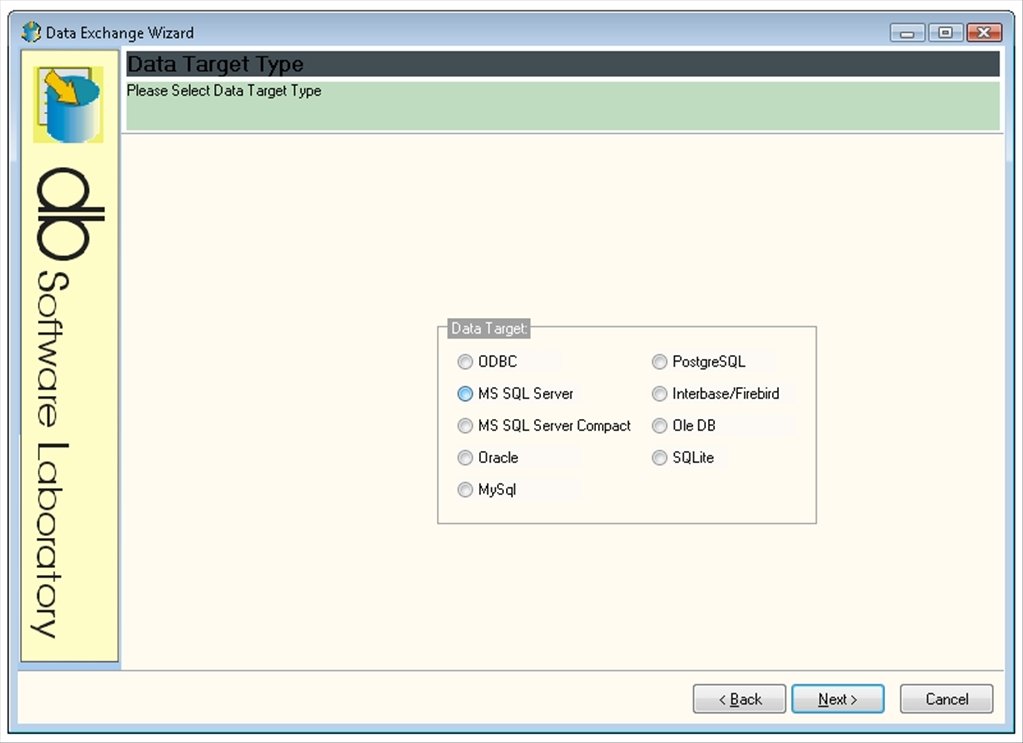Cancel the Data Exchange Wizard
The width and height of the screenshot is (1023, 743).
point(947,699)
